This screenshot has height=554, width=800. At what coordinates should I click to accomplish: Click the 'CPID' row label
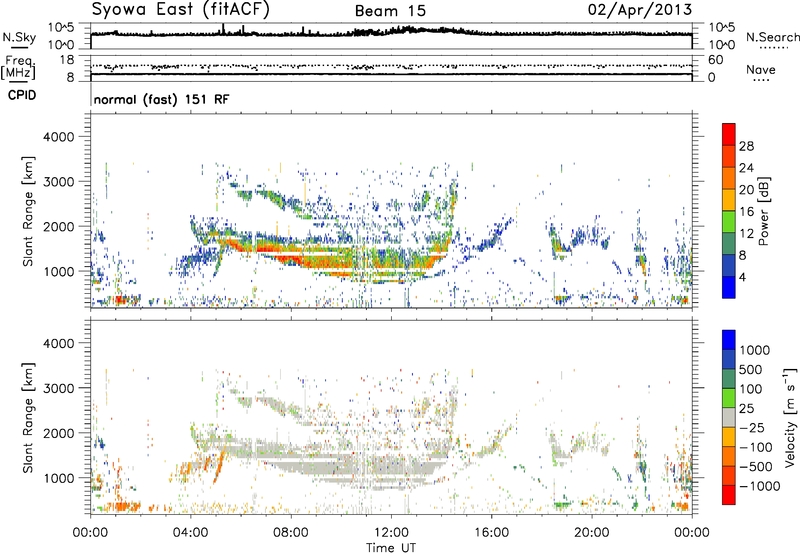pos(22,95)
